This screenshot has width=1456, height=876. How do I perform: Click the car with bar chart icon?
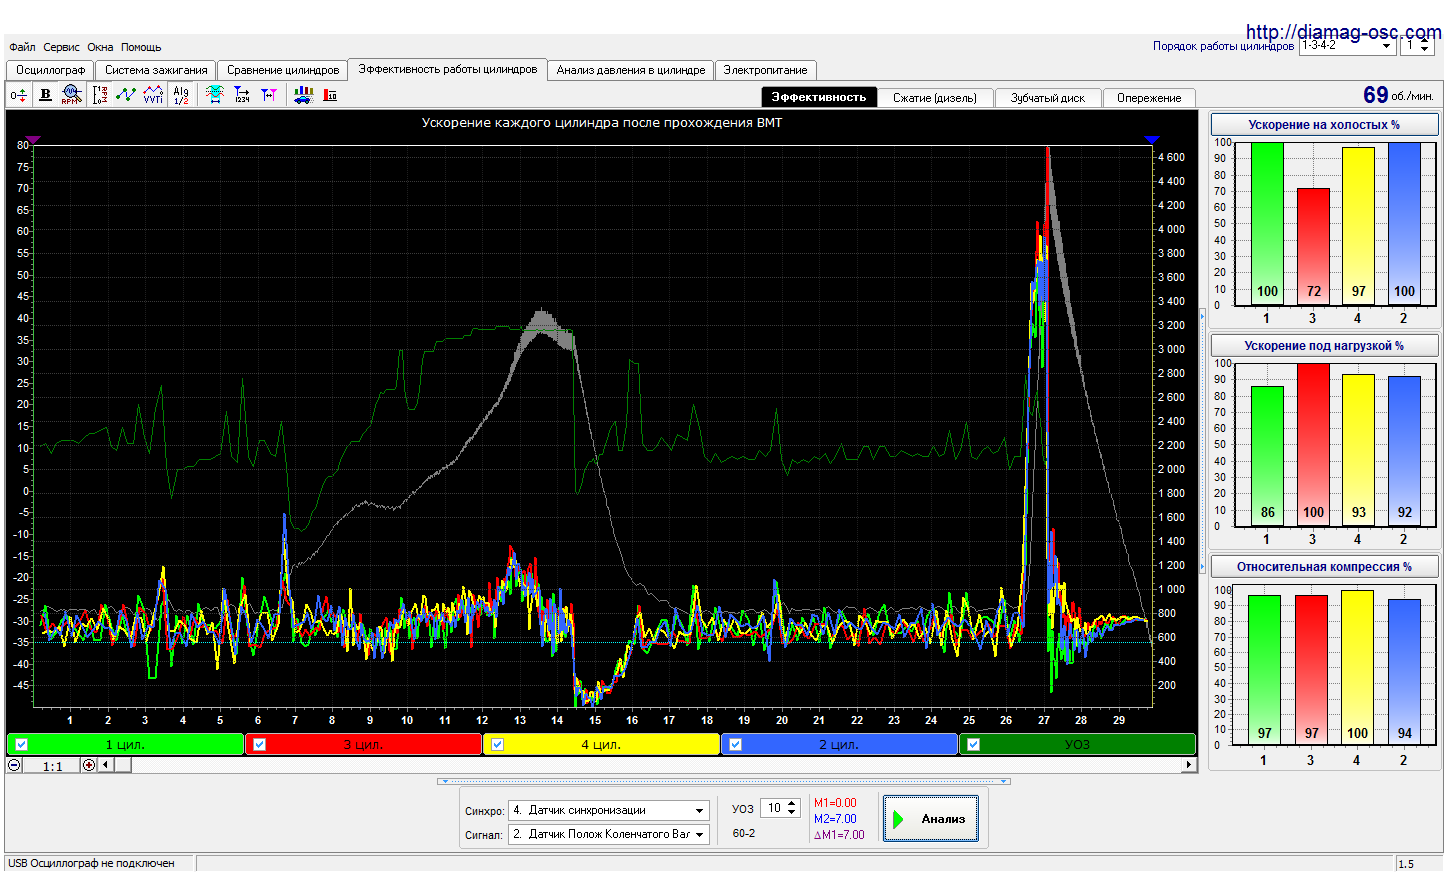pos(303,95)
